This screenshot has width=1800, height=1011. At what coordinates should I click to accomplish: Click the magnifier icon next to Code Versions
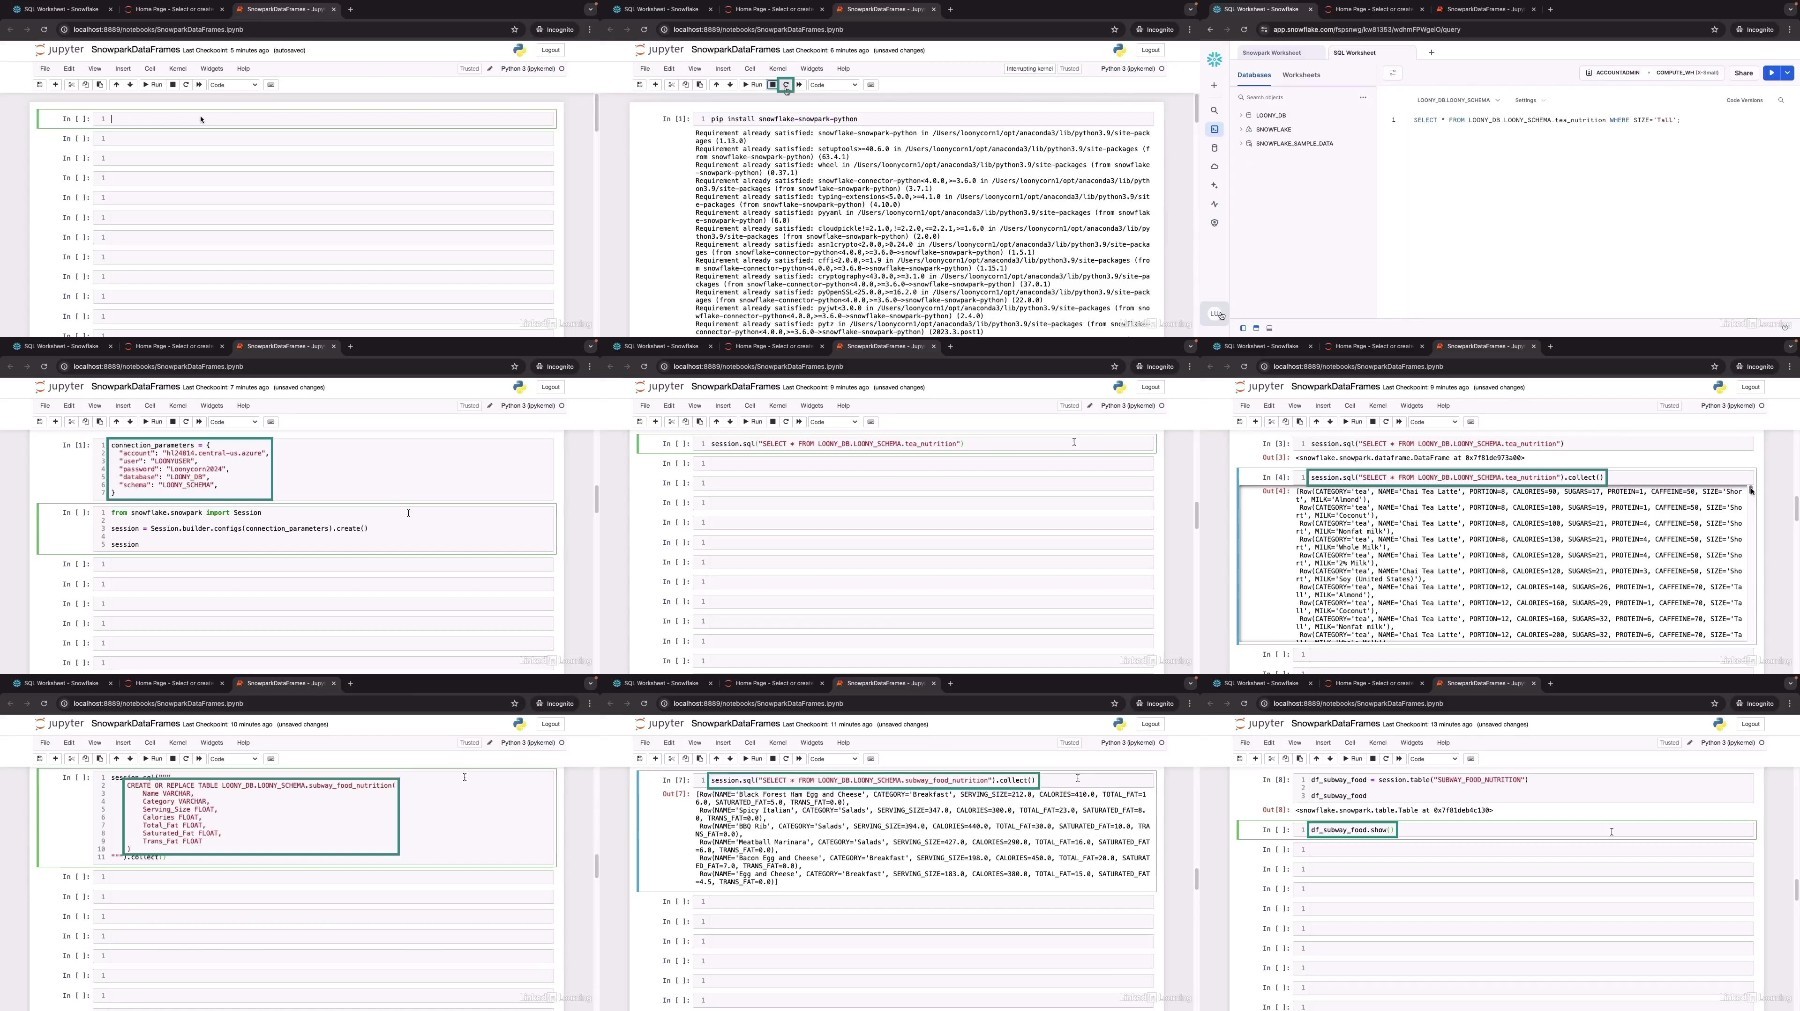point(1781,100)
